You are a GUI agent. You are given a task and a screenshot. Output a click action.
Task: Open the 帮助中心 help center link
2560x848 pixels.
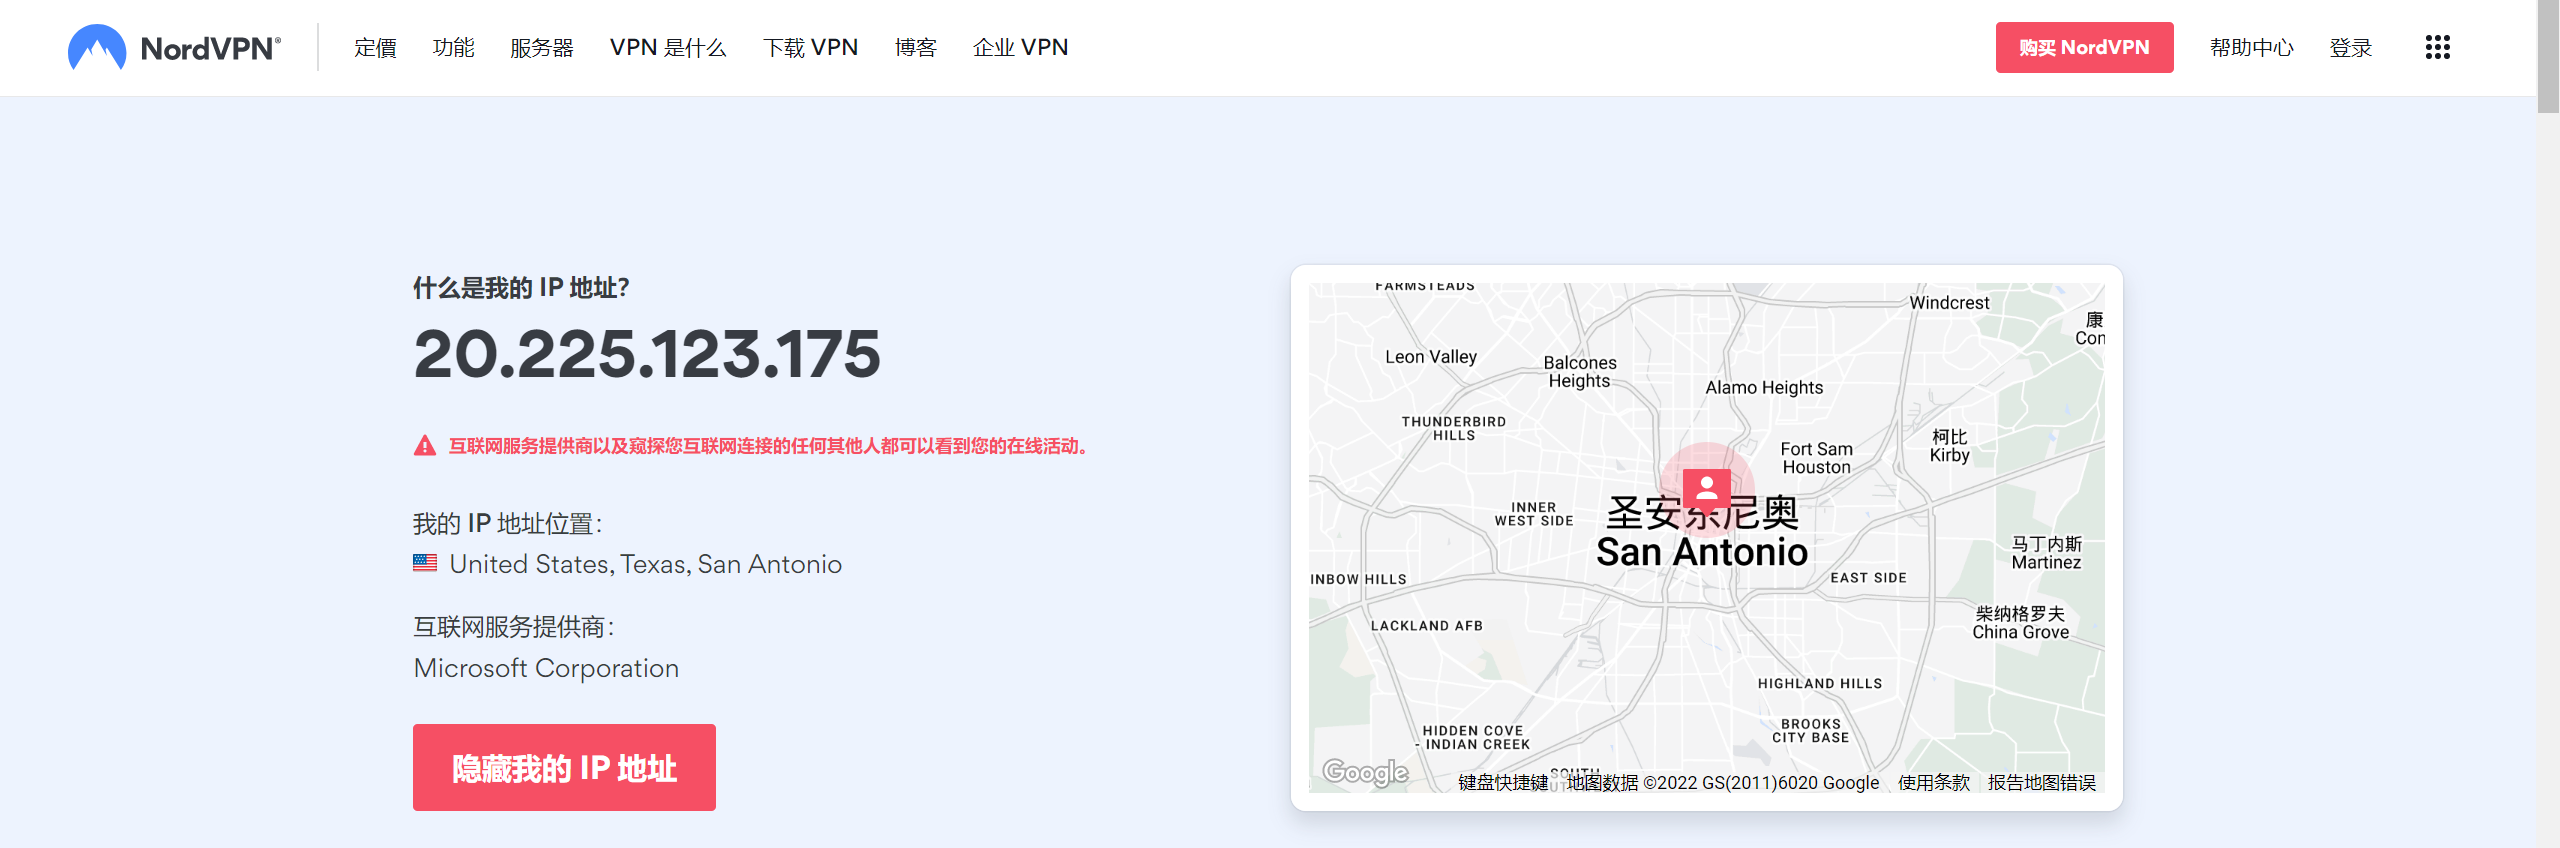2251,47
